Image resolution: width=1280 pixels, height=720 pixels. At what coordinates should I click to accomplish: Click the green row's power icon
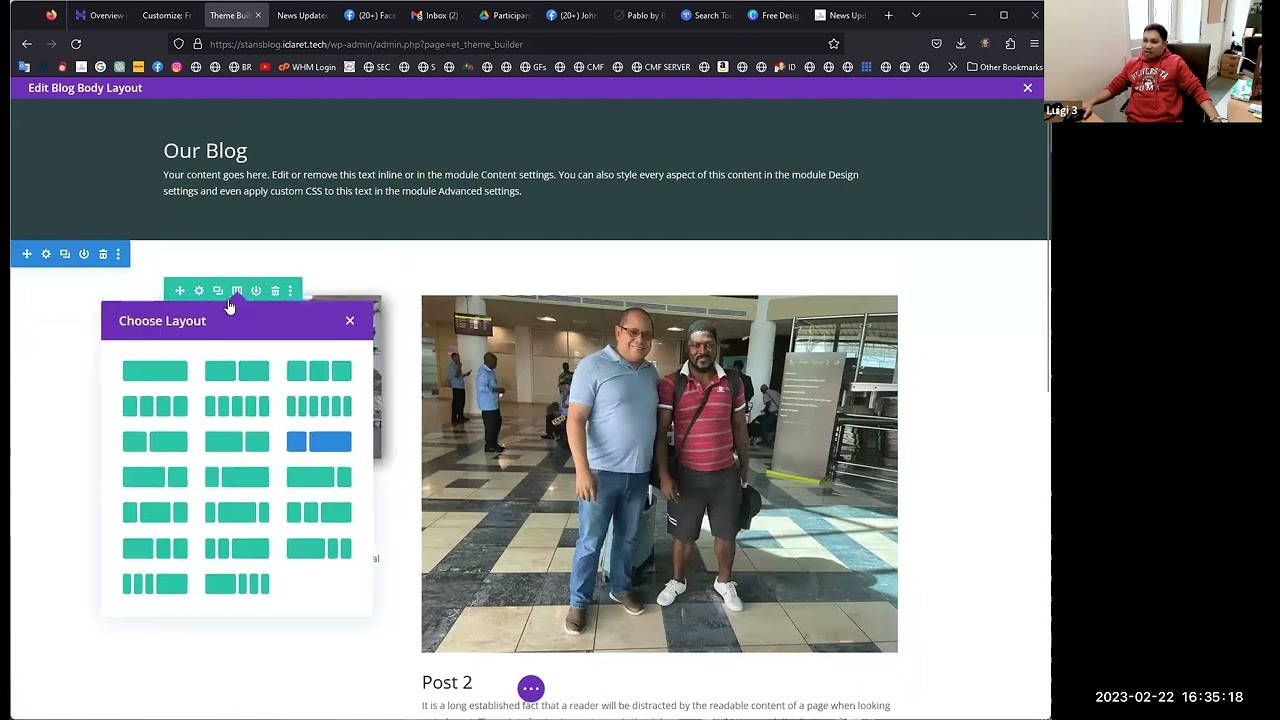click(x=256, y=291)
